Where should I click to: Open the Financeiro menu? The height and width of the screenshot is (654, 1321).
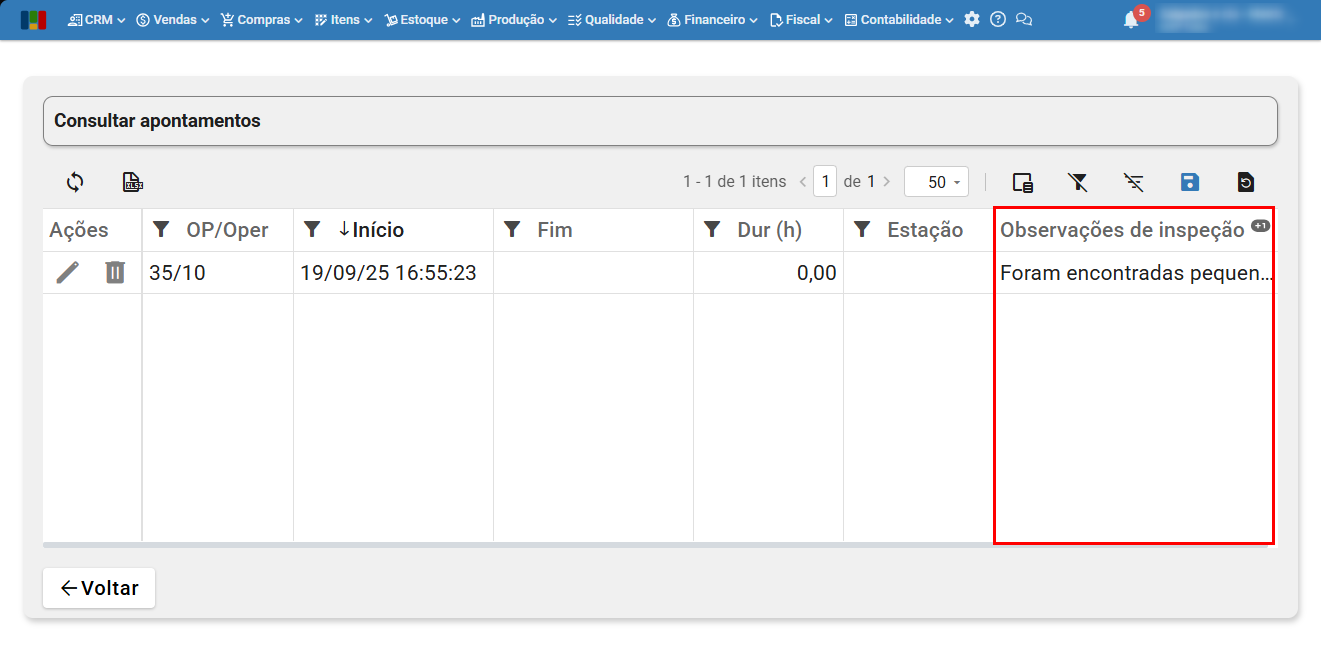point(712,19)
